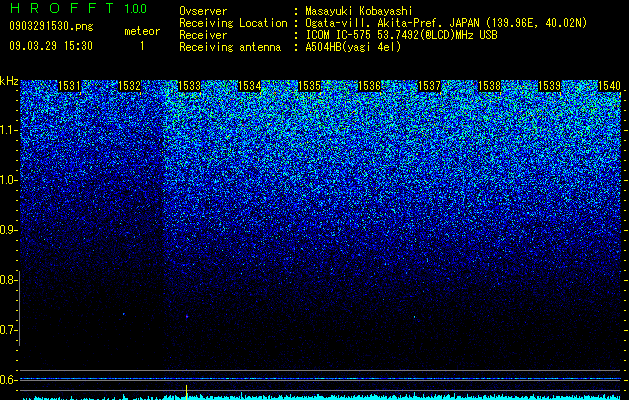Select the 1539 time label
This screenshot has width=629, height=400.
tap(550, 86)
